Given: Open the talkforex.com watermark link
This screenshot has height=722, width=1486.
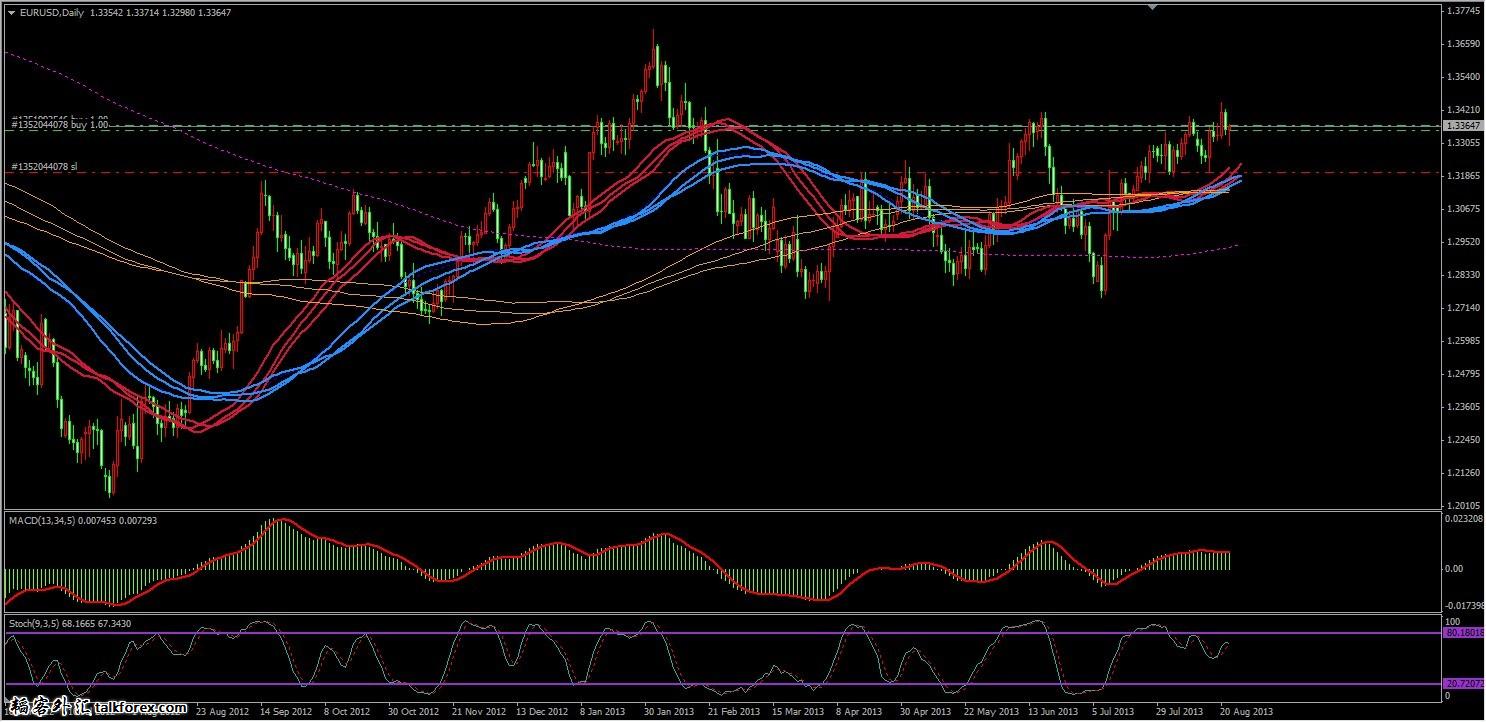Looking at the screenshot, I should (x=97, y=709).
